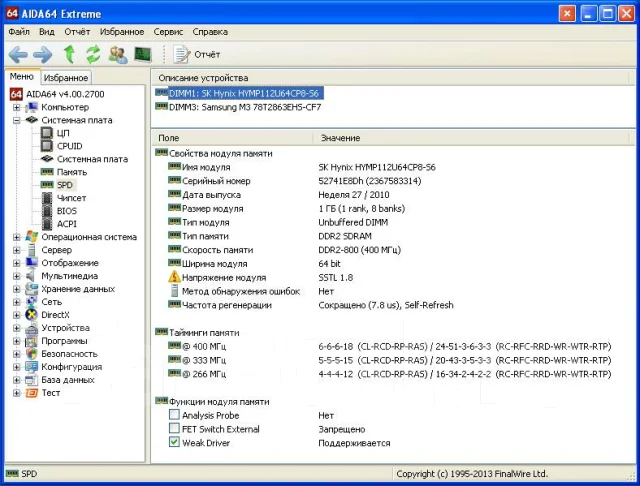Click the orange Тест icon in tree

pos(31,393)
